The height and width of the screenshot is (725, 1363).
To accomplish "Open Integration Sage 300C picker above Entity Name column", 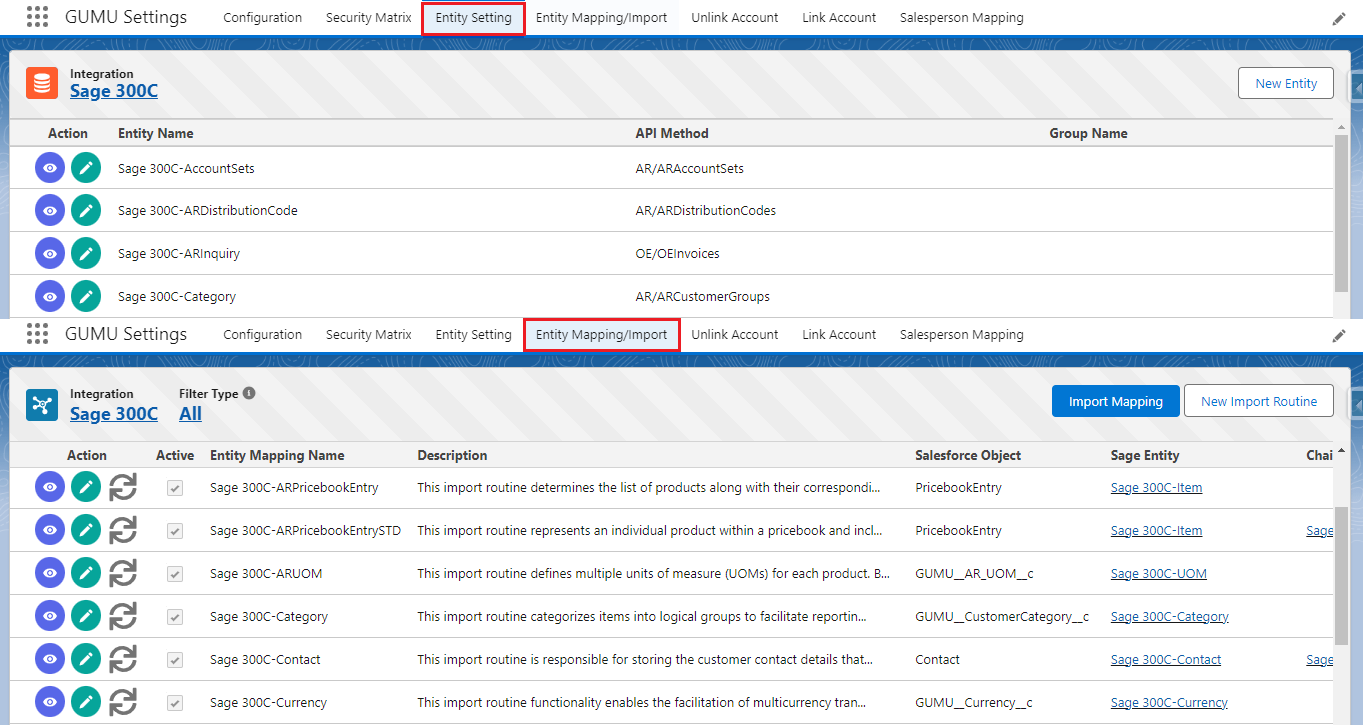I will 113,91.
